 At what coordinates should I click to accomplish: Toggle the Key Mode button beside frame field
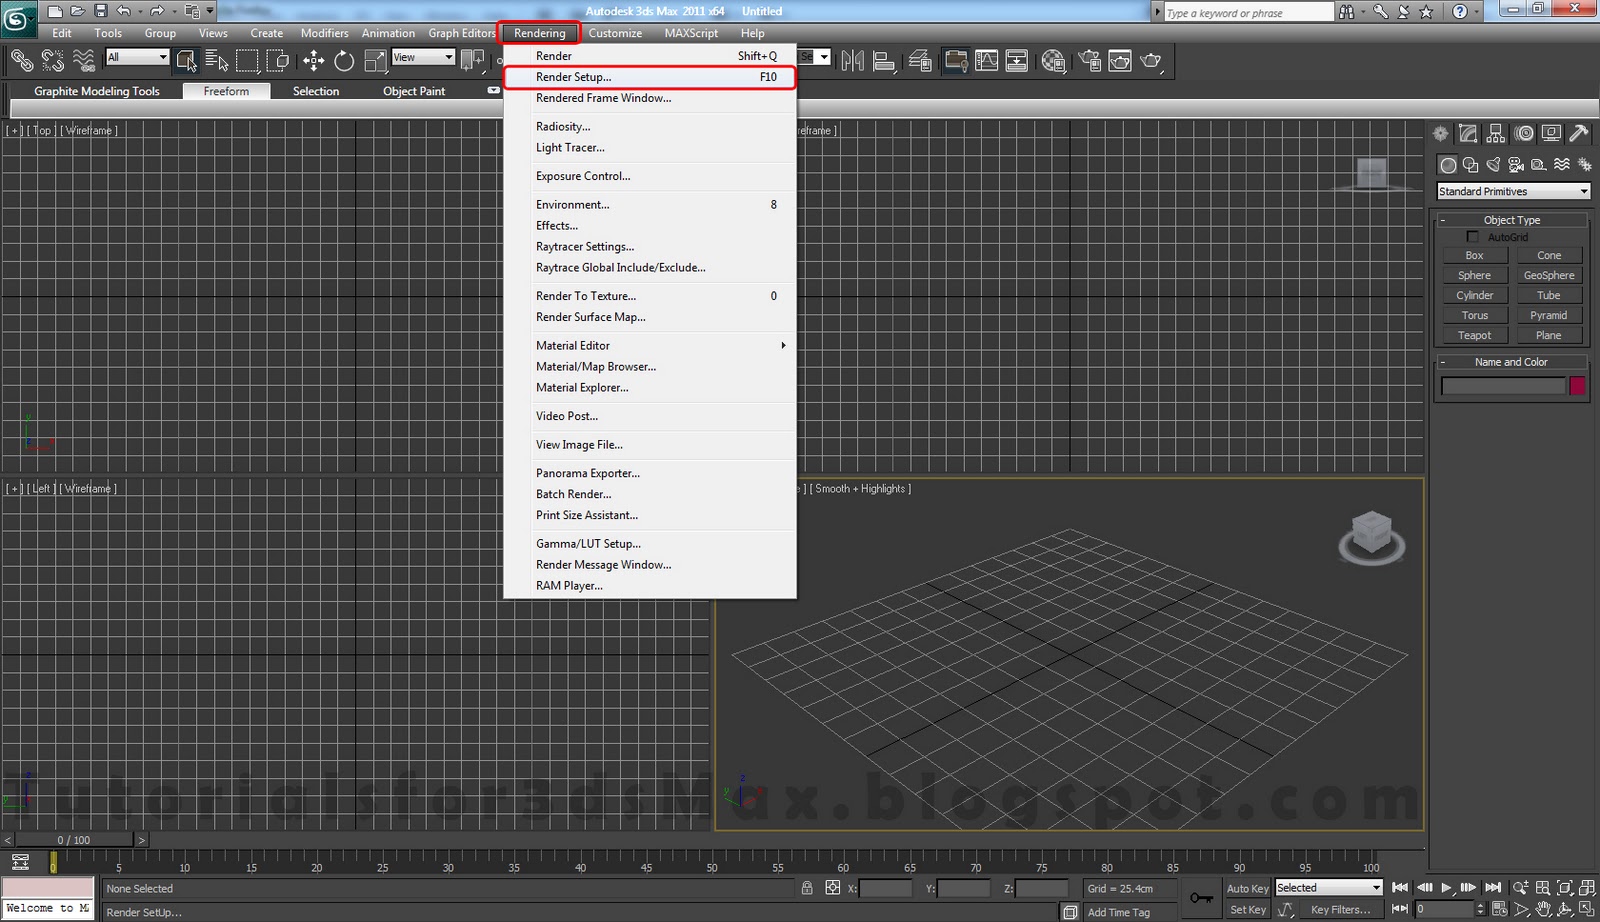(1398, 909)
